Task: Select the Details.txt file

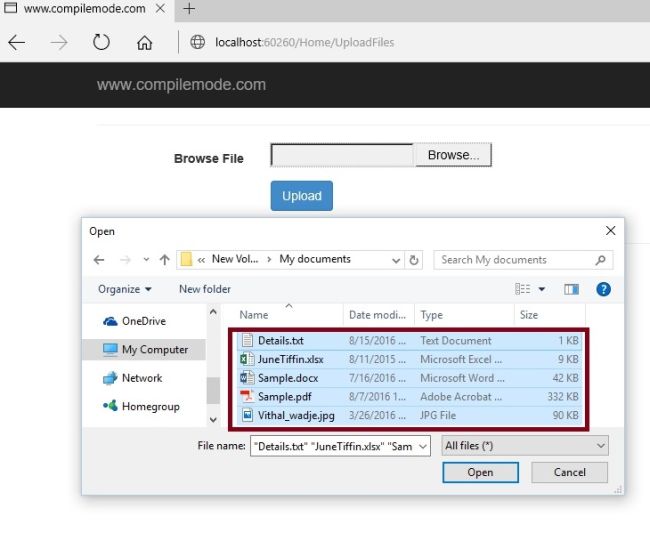Action: [409, 340]
